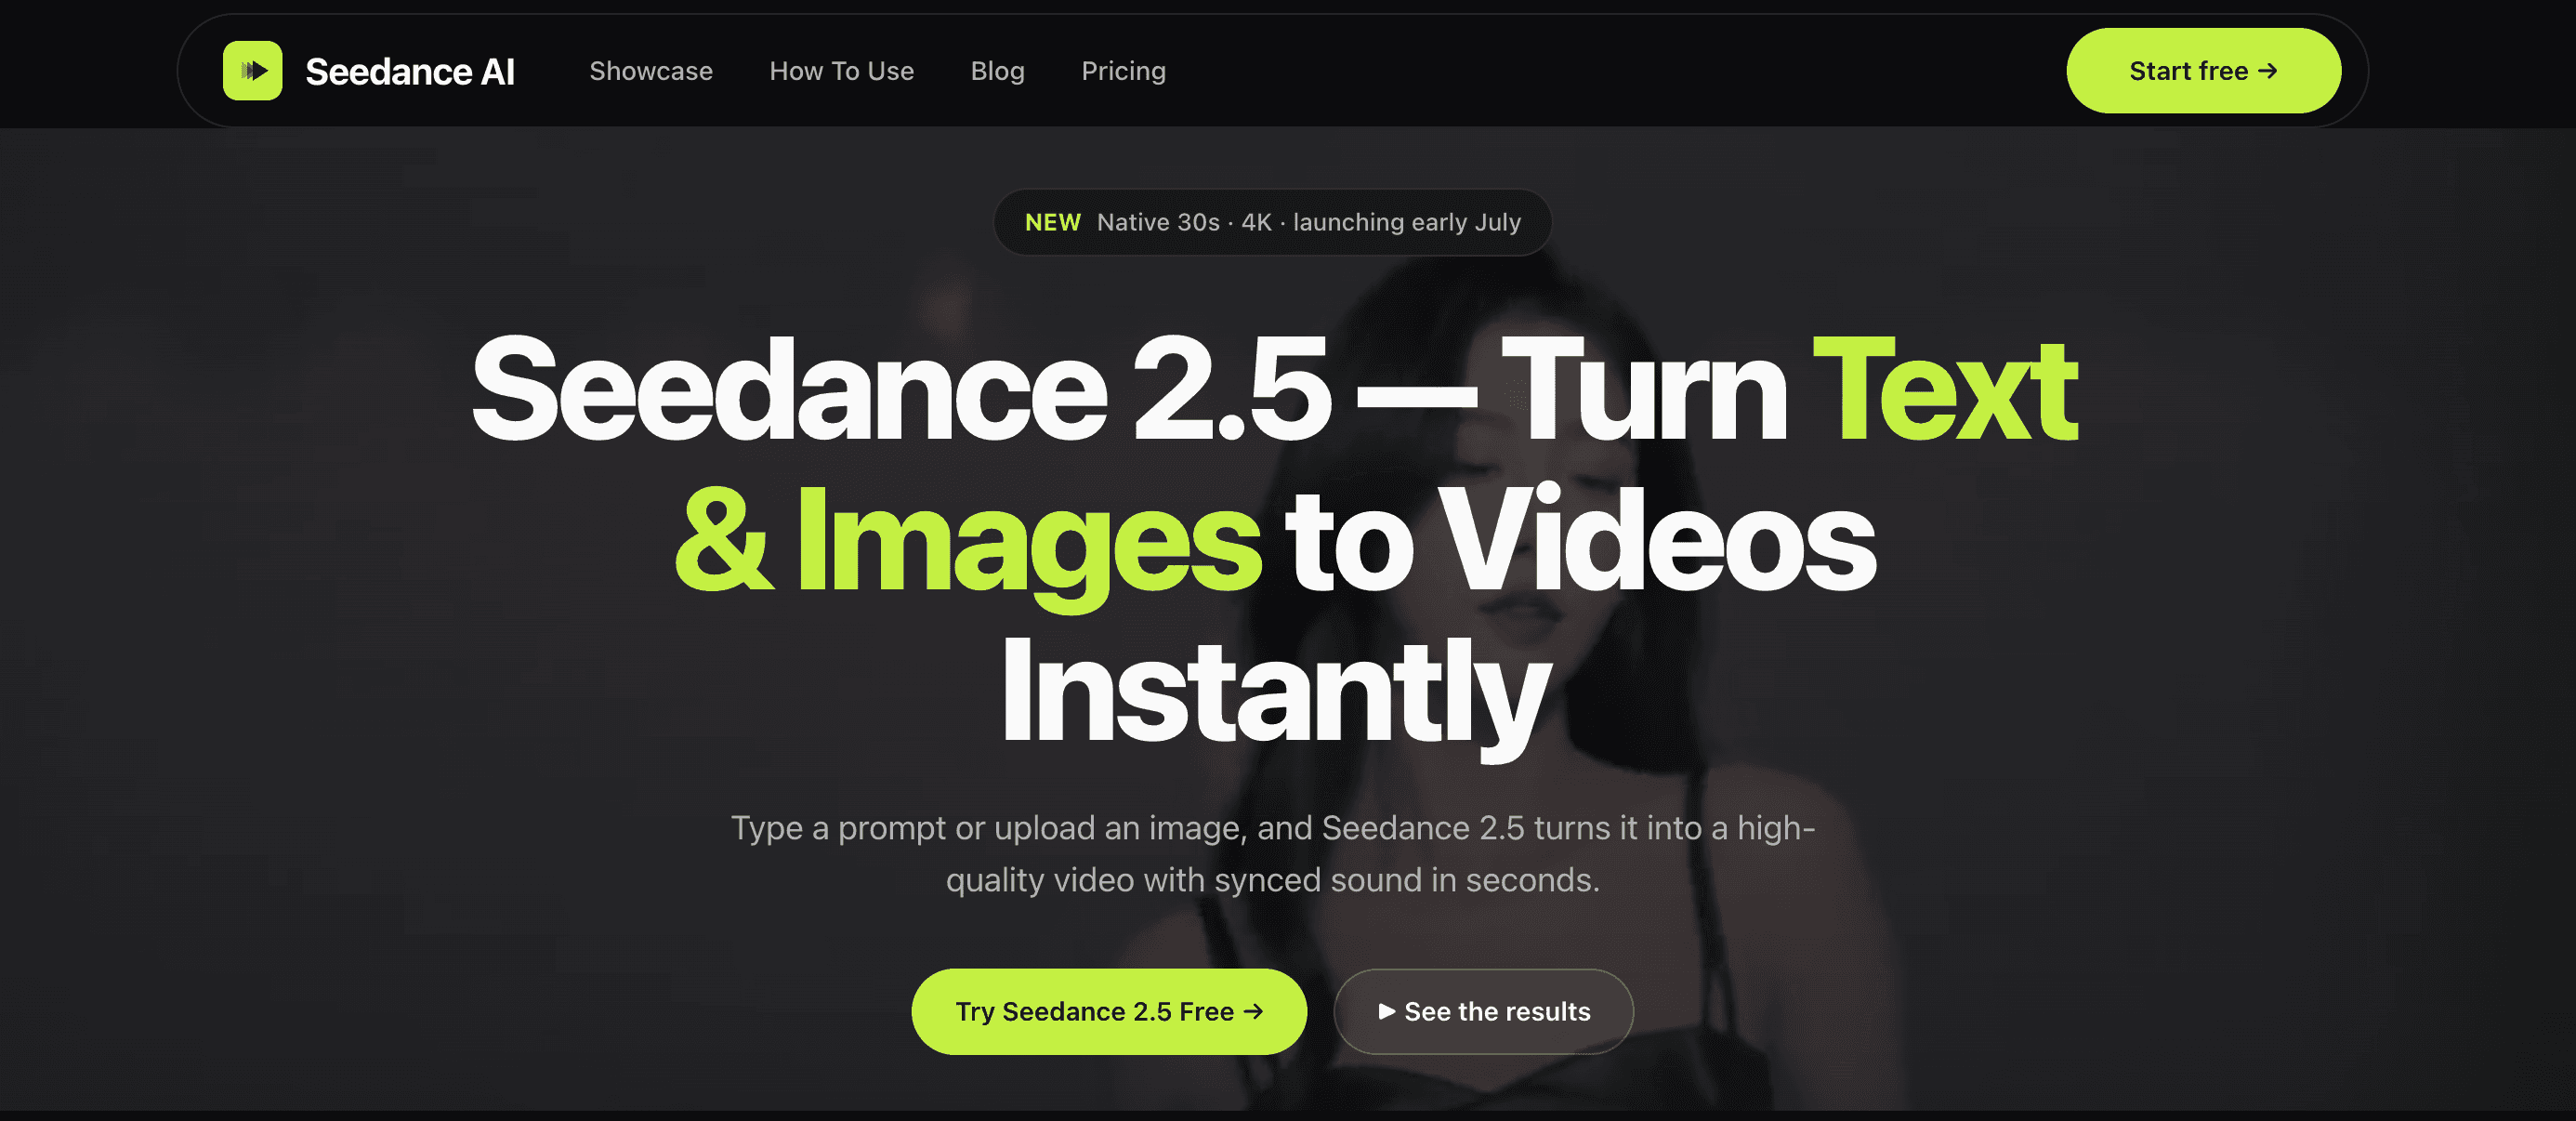Click the Start free button
The height and width of the screenshot is (1121, 2576).
pyautogui.click(x=2204, y=71)
